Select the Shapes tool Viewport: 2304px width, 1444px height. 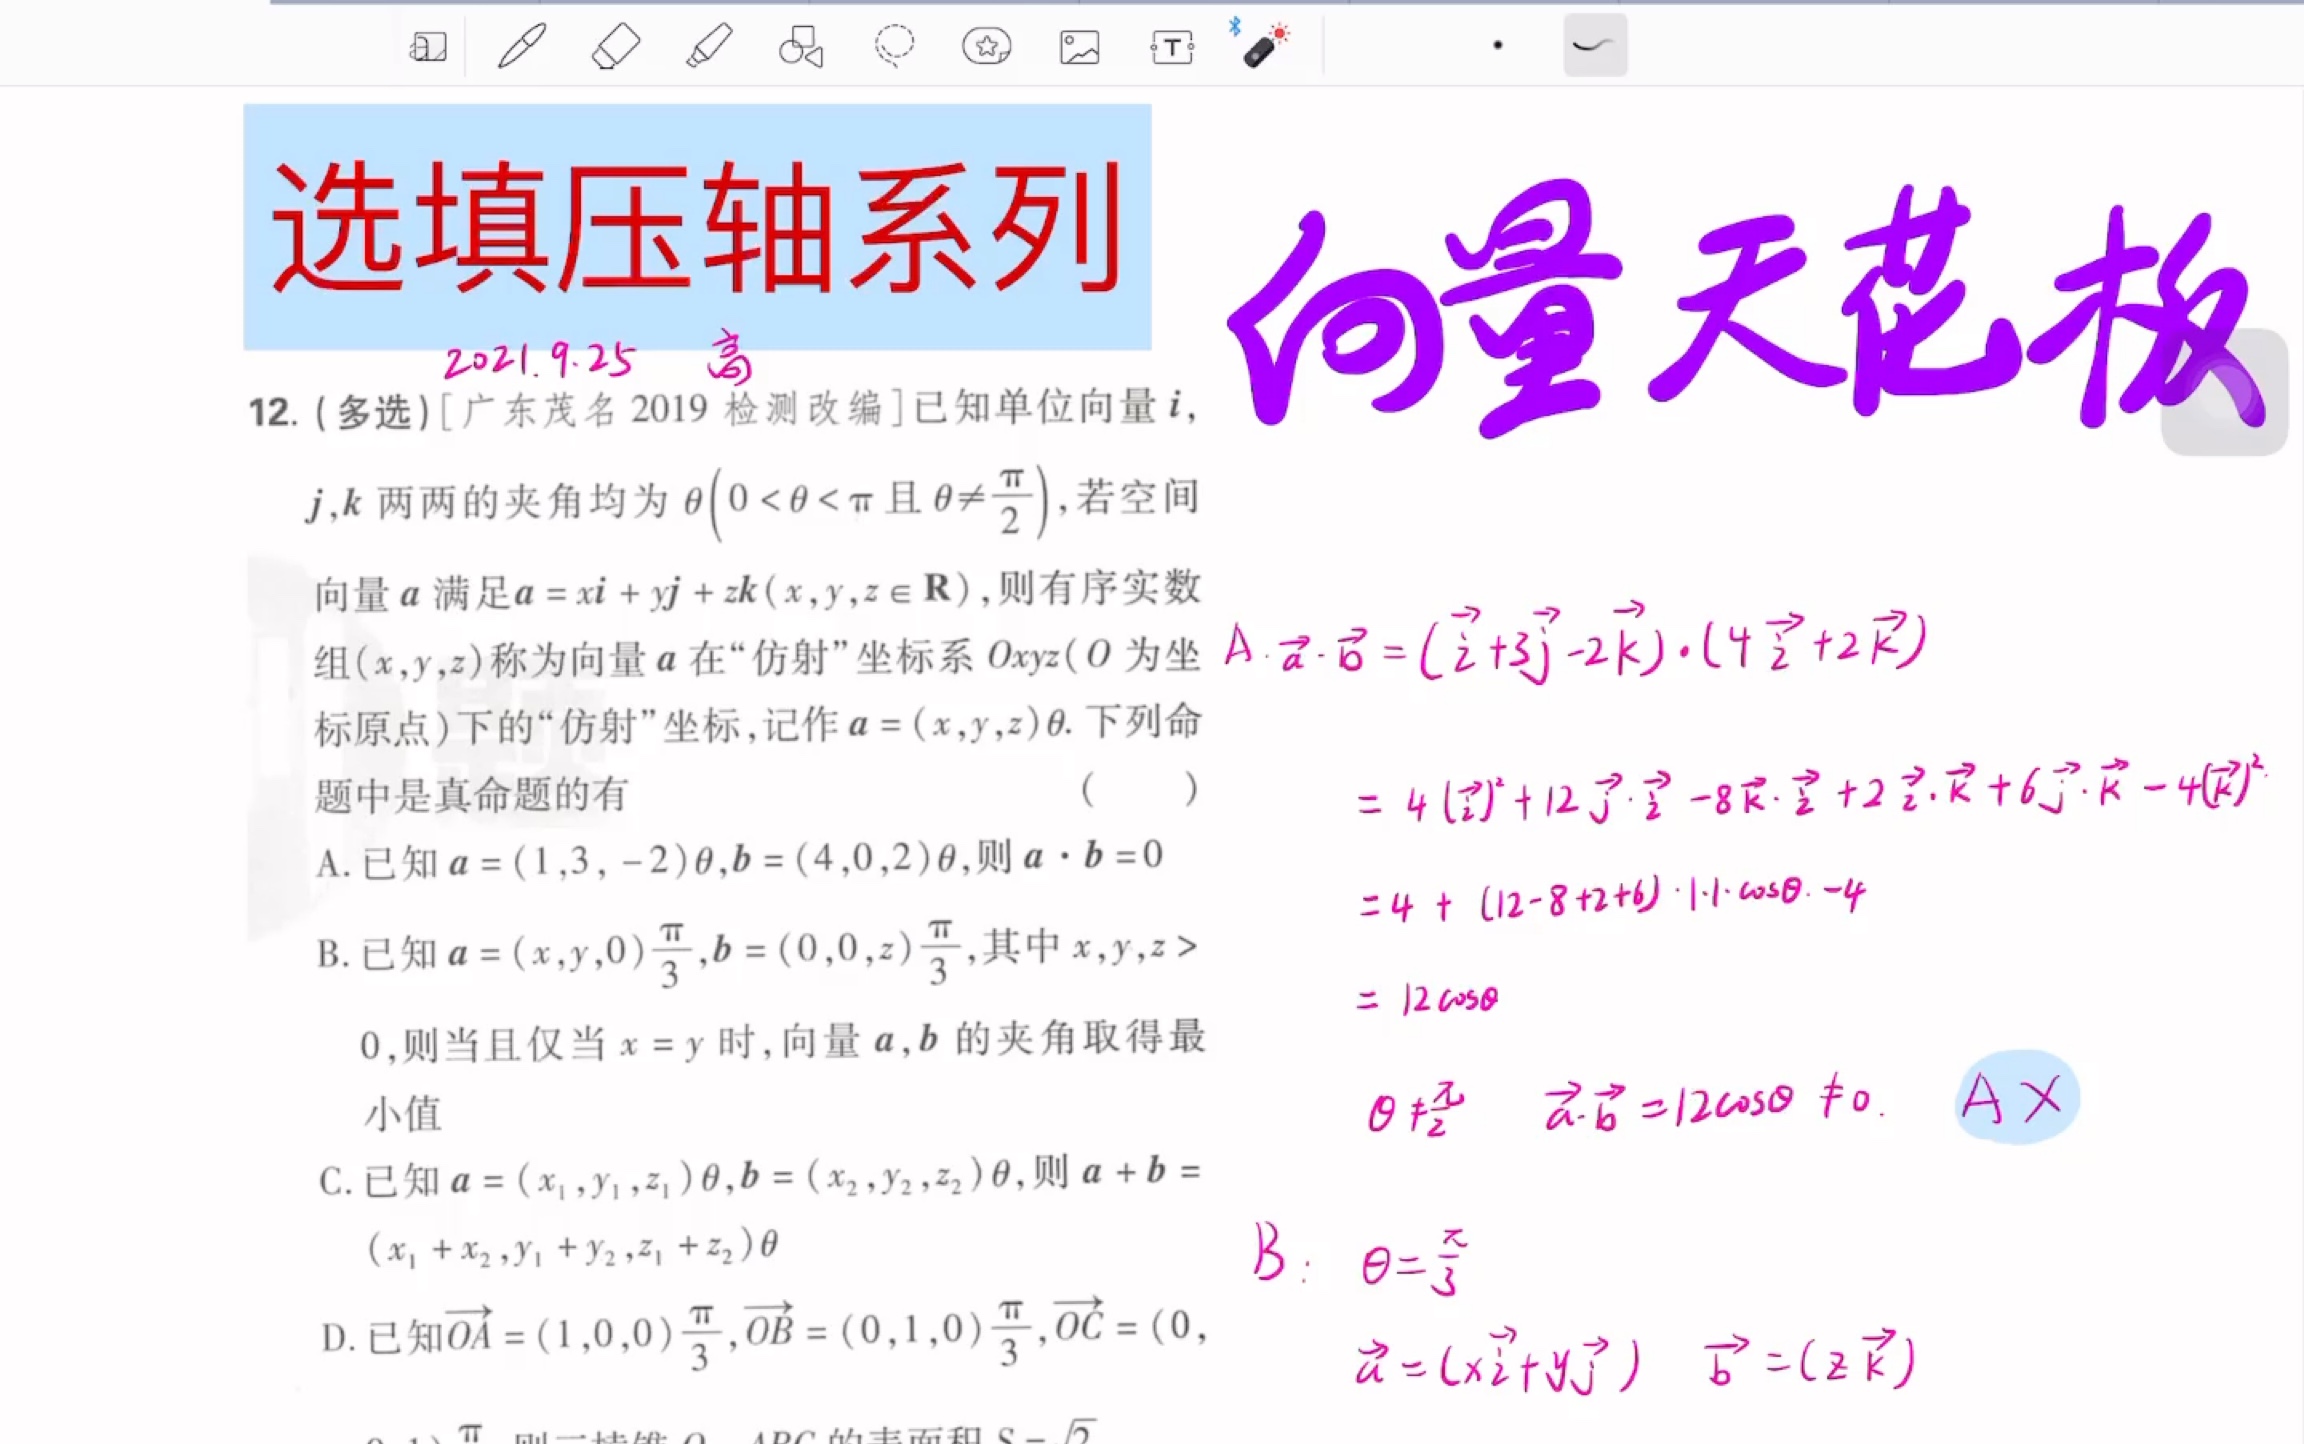click(801, 46)
